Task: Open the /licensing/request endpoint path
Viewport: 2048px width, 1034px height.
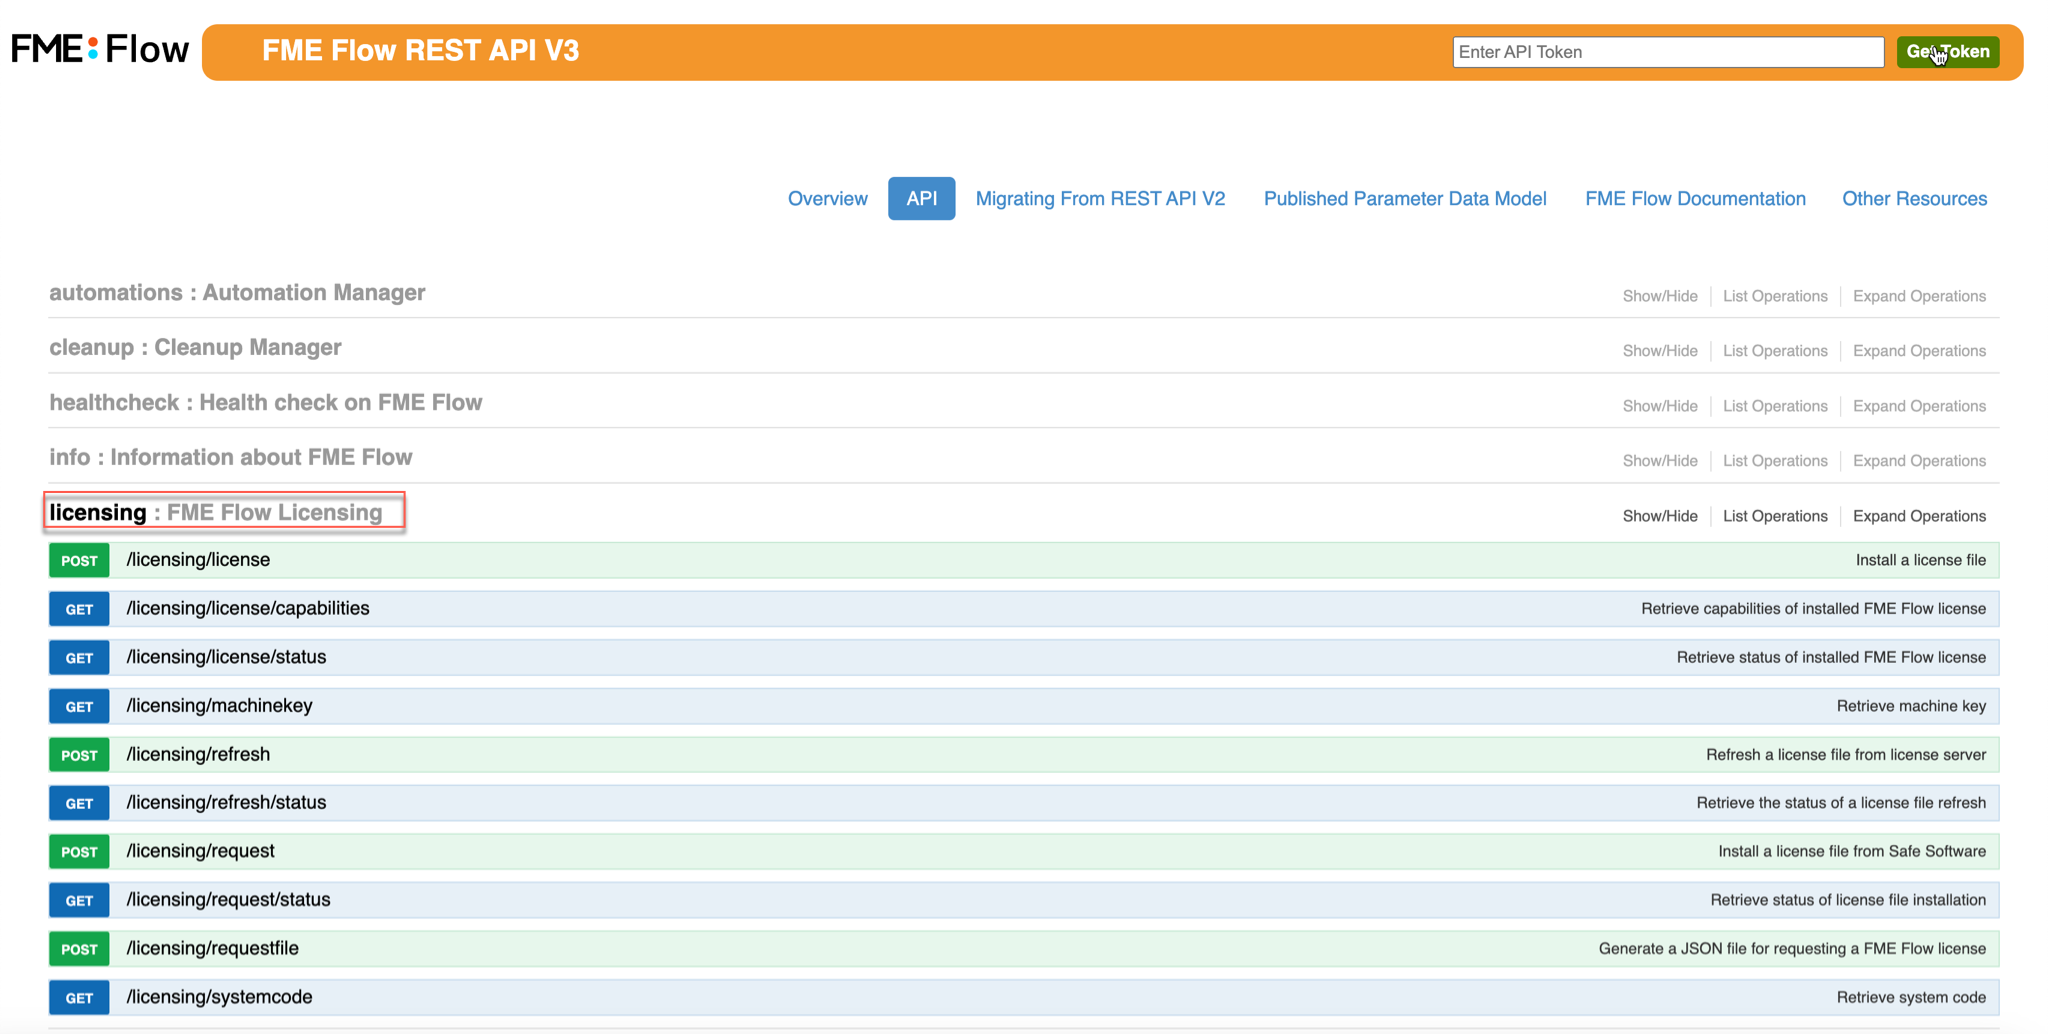Action: (x=200, y=851)
